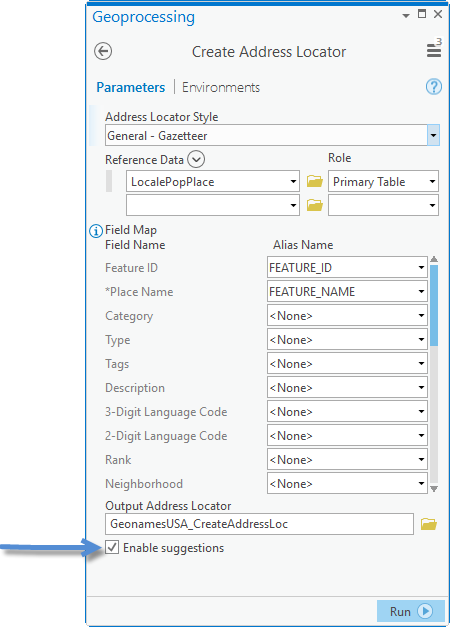Click the Output Address Locator text field
This screenshot has height=627, width=450.
pos(259,524)
